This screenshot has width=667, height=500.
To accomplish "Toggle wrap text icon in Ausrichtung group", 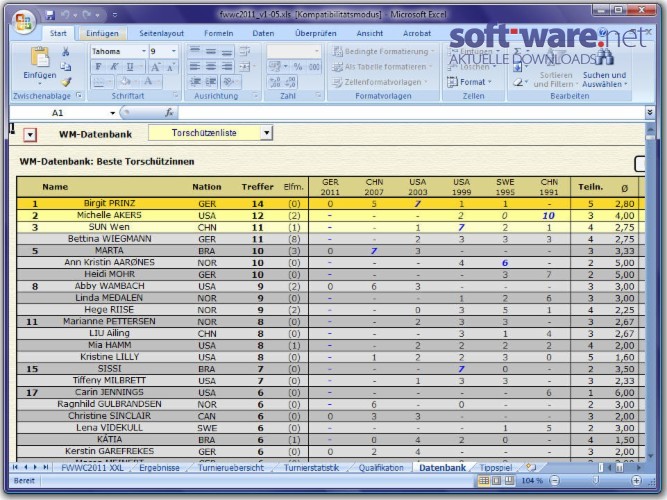I will click(245, 51).
